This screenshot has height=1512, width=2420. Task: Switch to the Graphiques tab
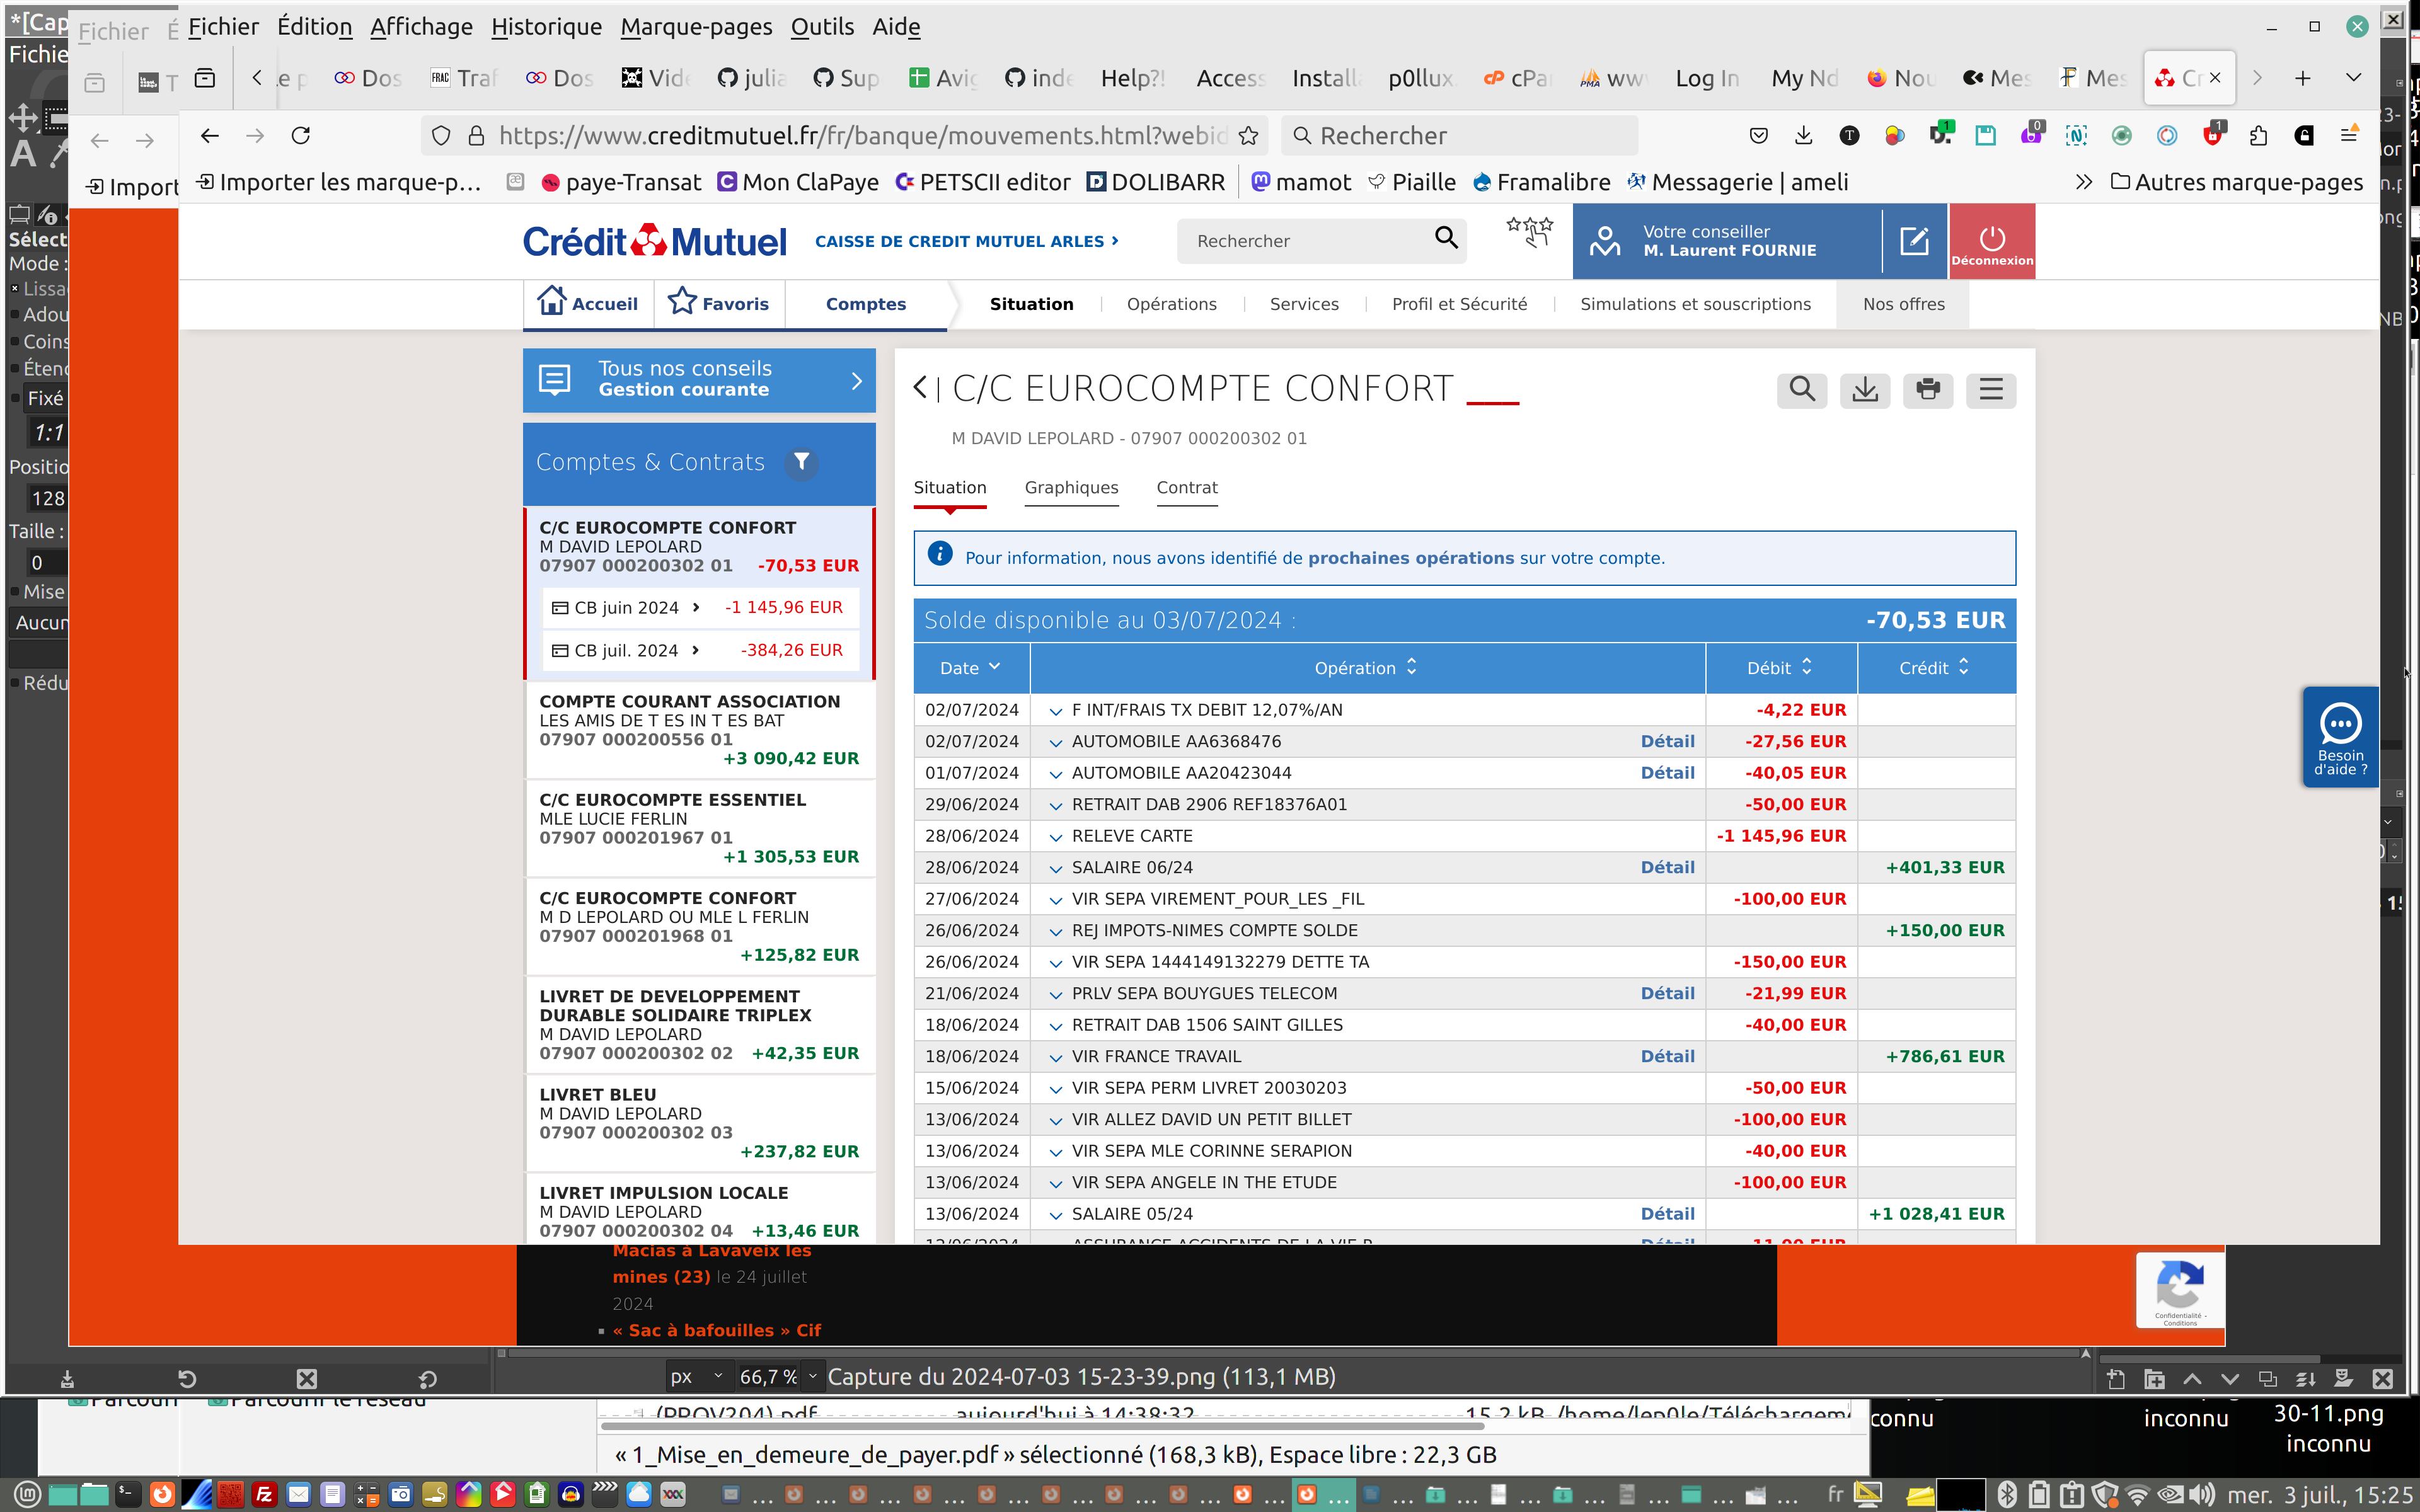pyautogui.click(x=1071, y=488)
